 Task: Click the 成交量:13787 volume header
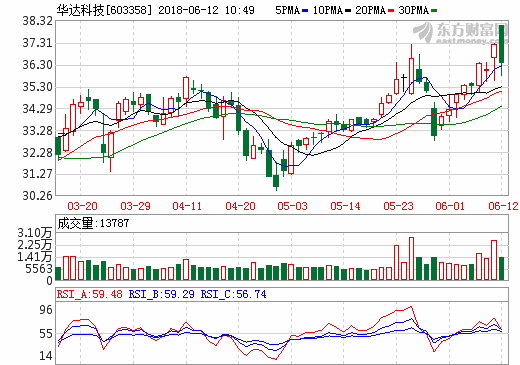[93, 223]
